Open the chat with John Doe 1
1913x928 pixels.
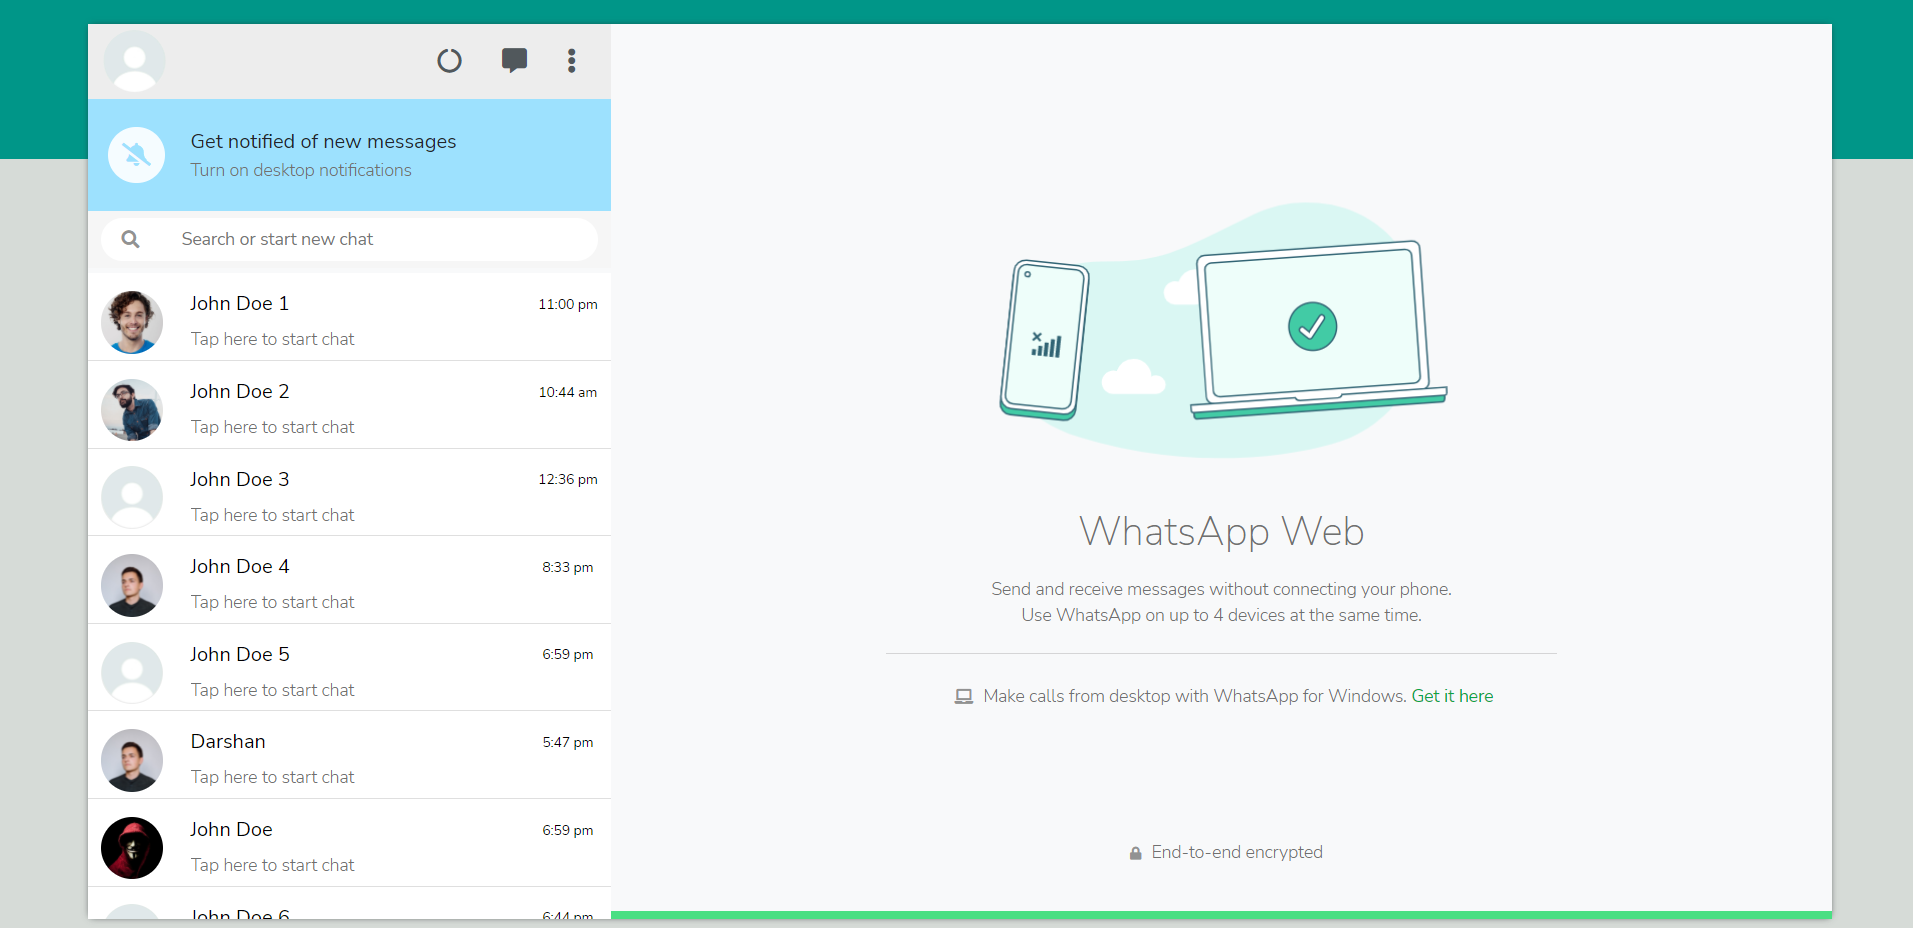pyautogui.click(x=350, y=317)
